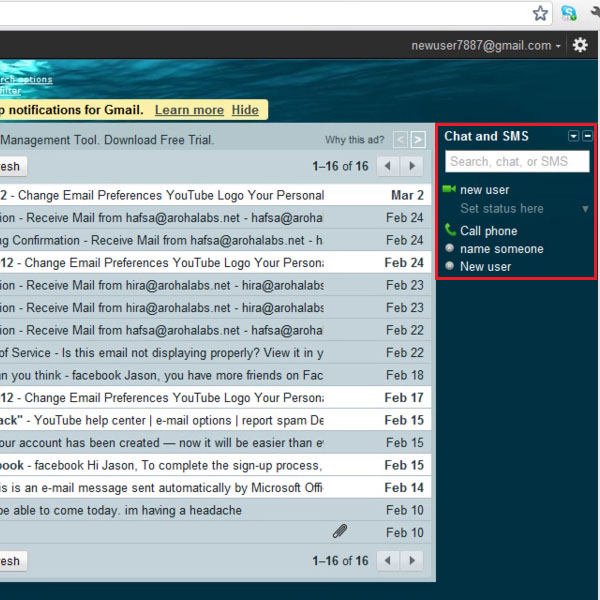Image resolution: width=600 pixels, height=600 pixels.
Task: Open account has been created email
Action: pyautogui.click(x=215, y=443)
